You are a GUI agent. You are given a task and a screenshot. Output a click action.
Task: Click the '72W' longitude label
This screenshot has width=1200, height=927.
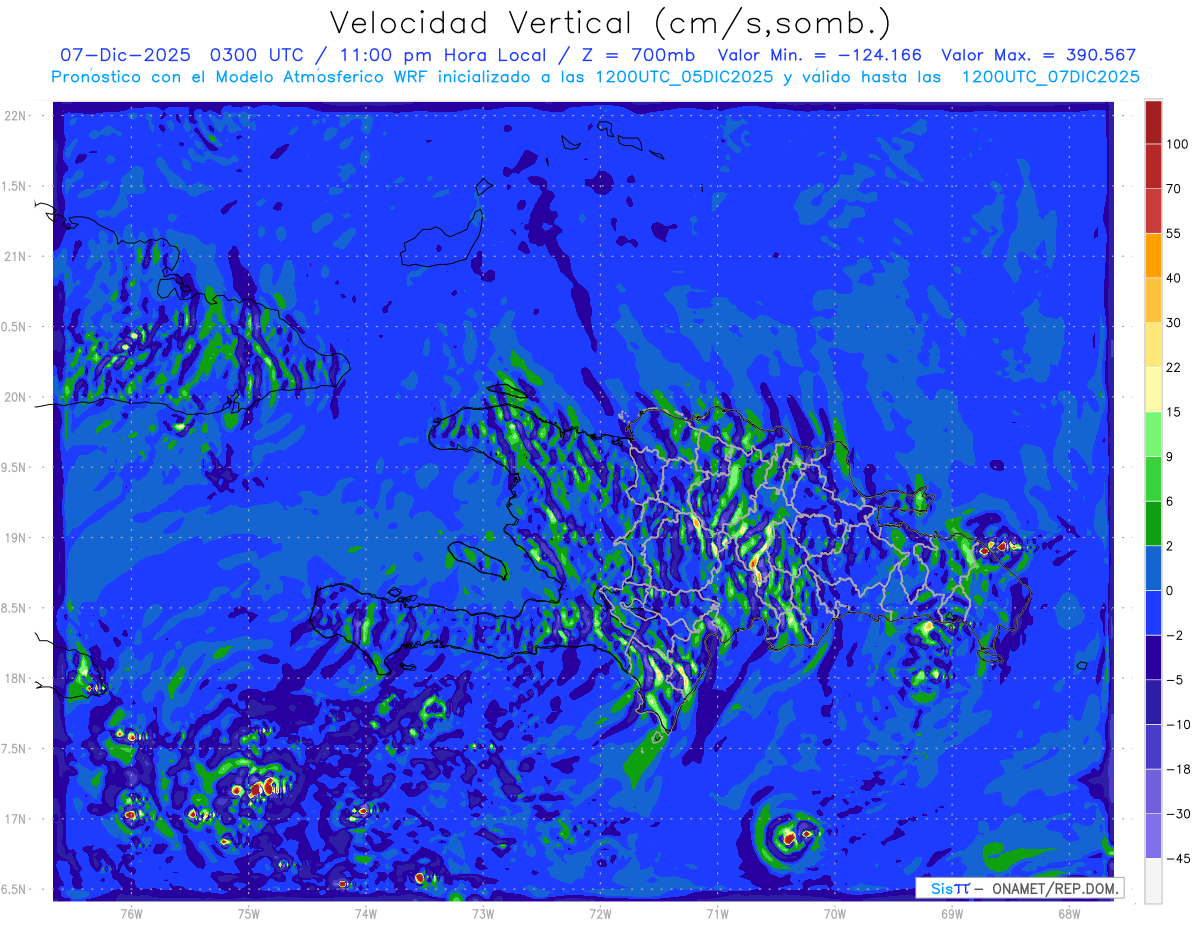(x=600, y=913)
